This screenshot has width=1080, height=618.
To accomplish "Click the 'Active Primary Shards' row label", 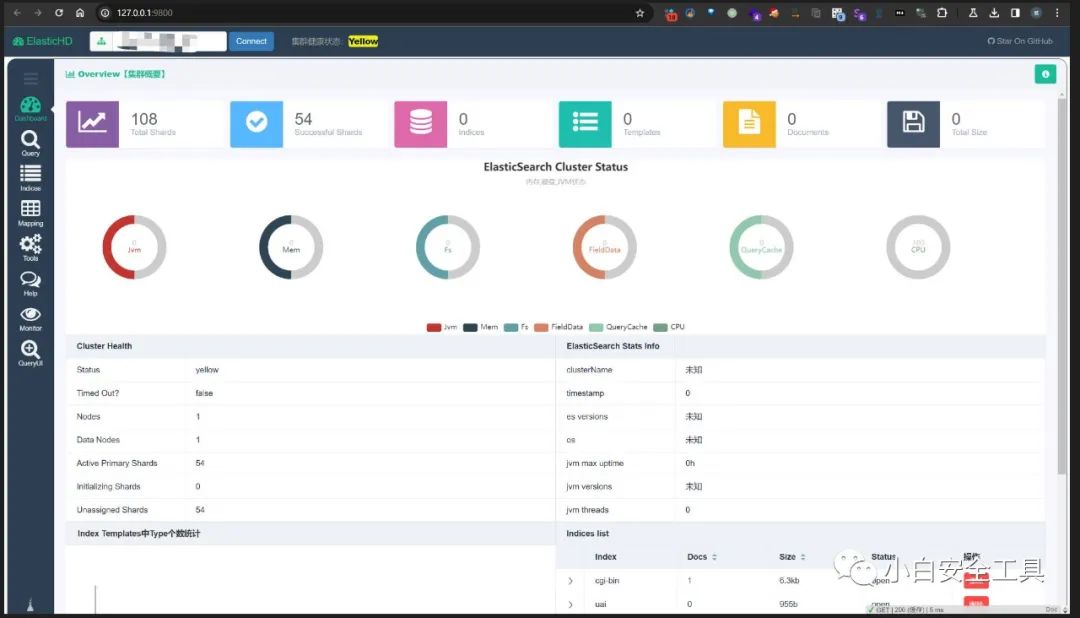I will pos(117,464).
